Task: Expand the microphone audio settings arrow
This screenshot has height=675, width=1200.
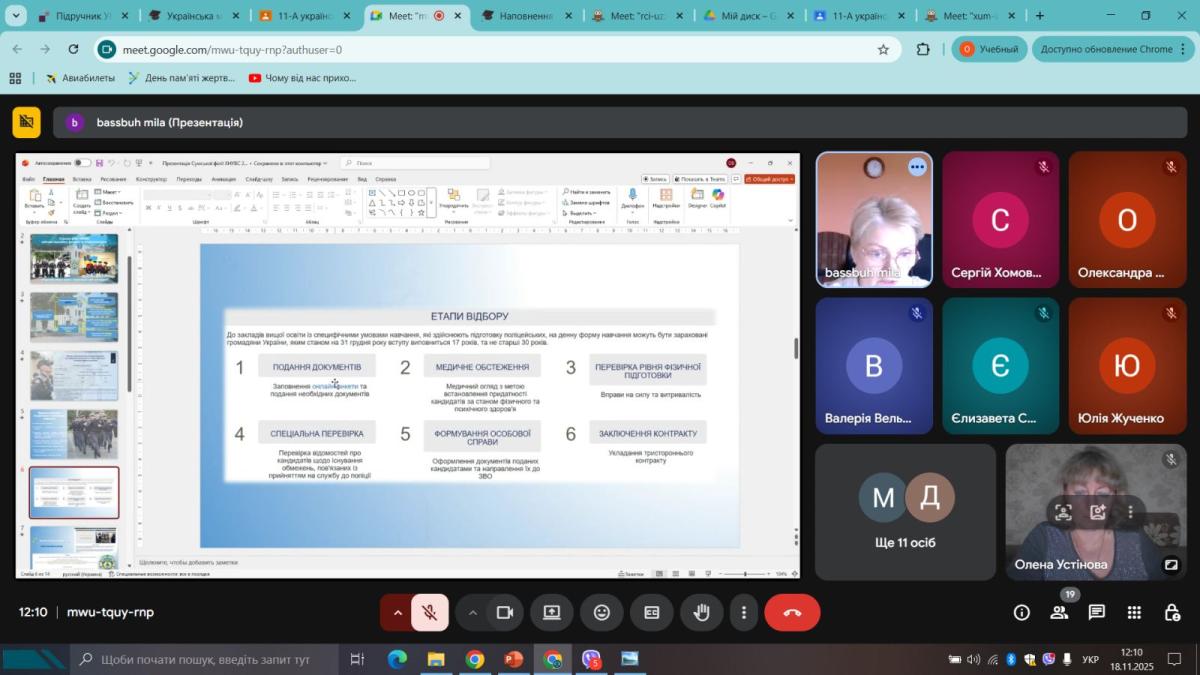Action: 397,613
